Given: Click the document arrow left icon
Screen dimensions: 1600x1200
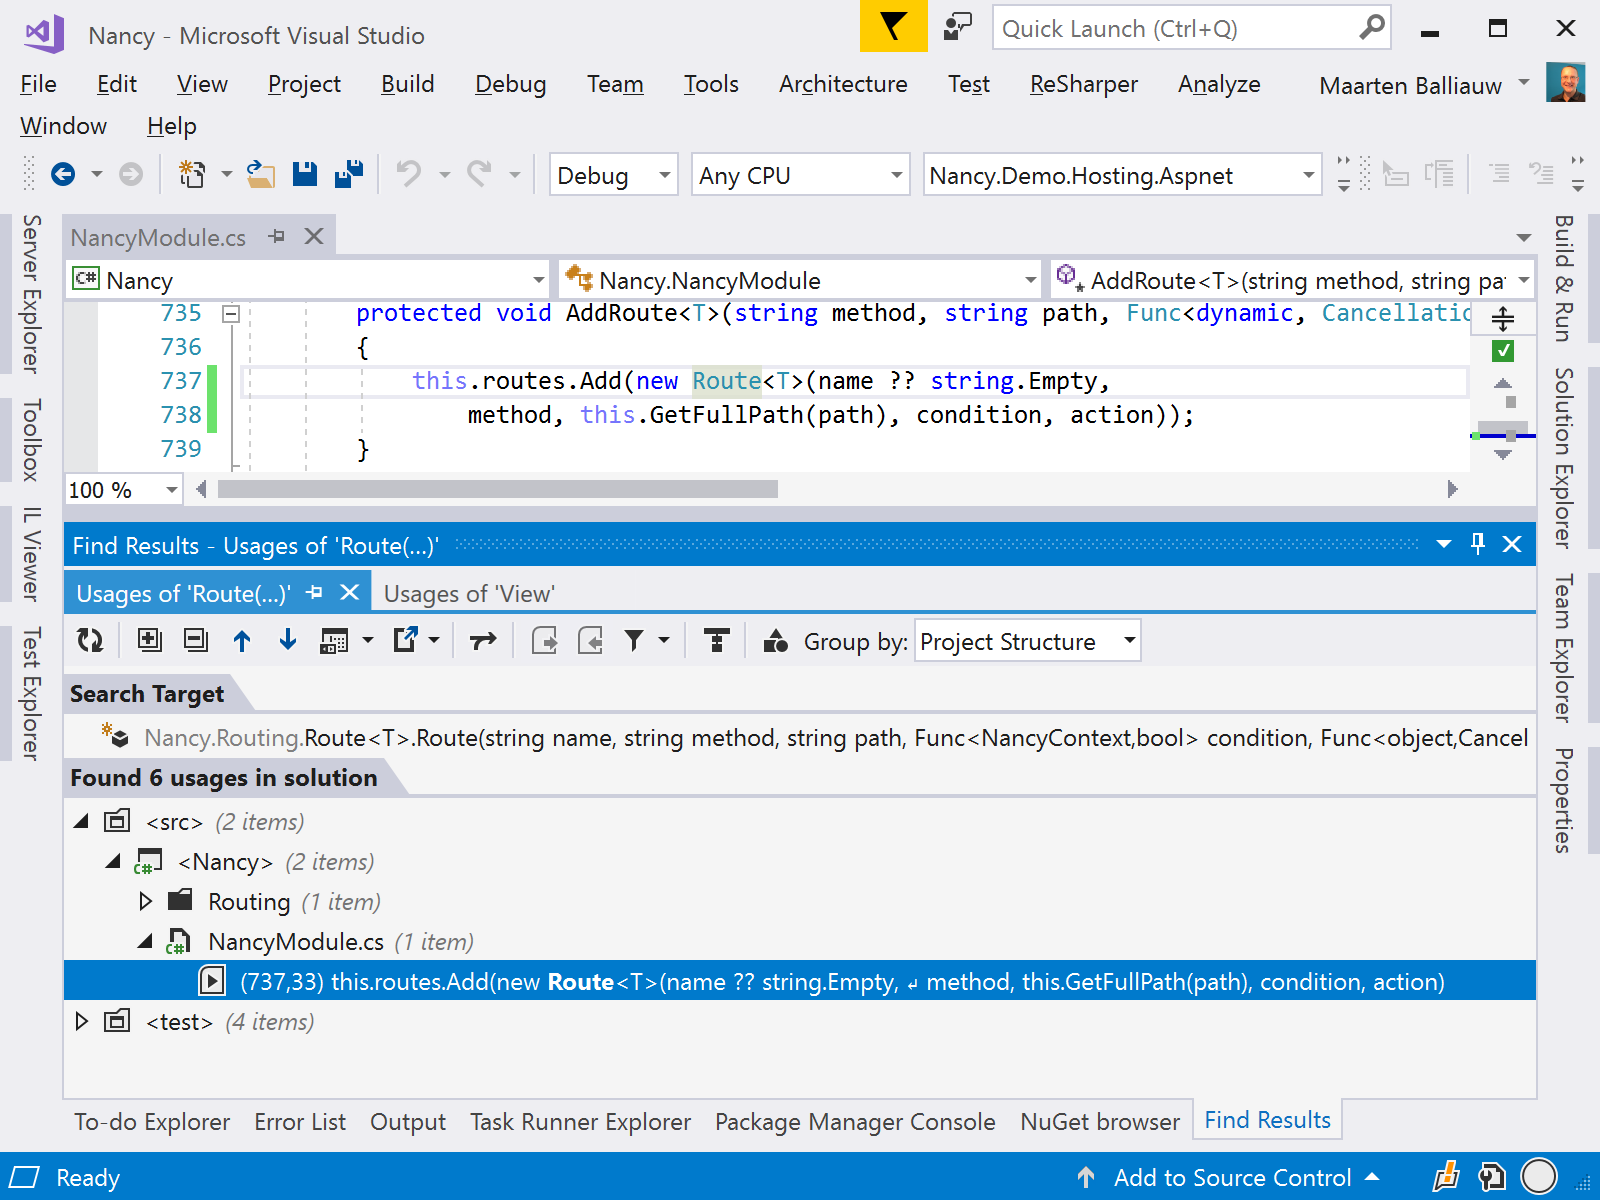Looking at the screenshot, I should pyautogui.click(x=591, y=640).
